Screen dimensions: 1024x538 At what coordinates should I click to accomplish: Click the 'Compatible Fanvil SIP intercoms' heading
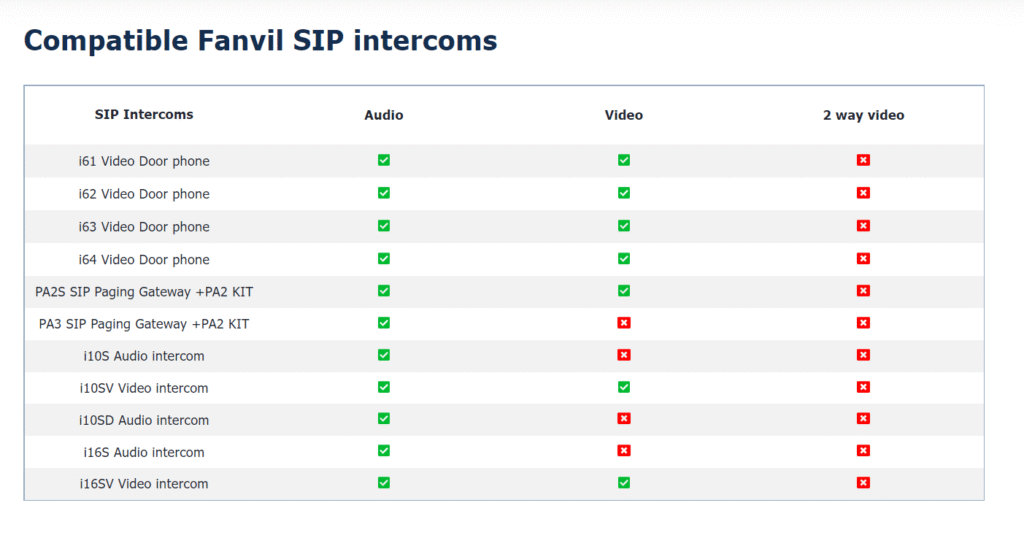(x=261, y=40)
